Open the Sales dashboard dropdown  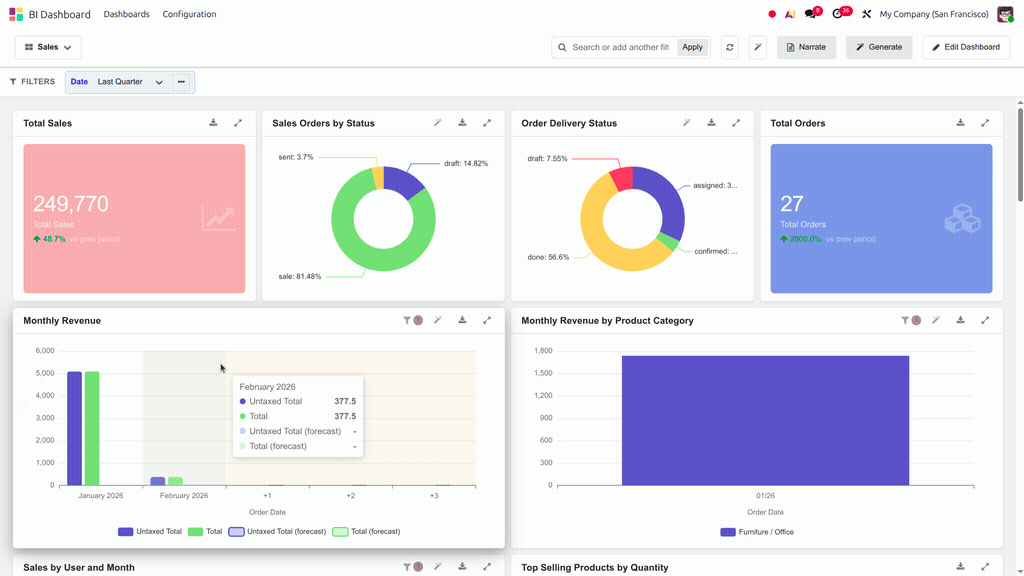point(48,47)
